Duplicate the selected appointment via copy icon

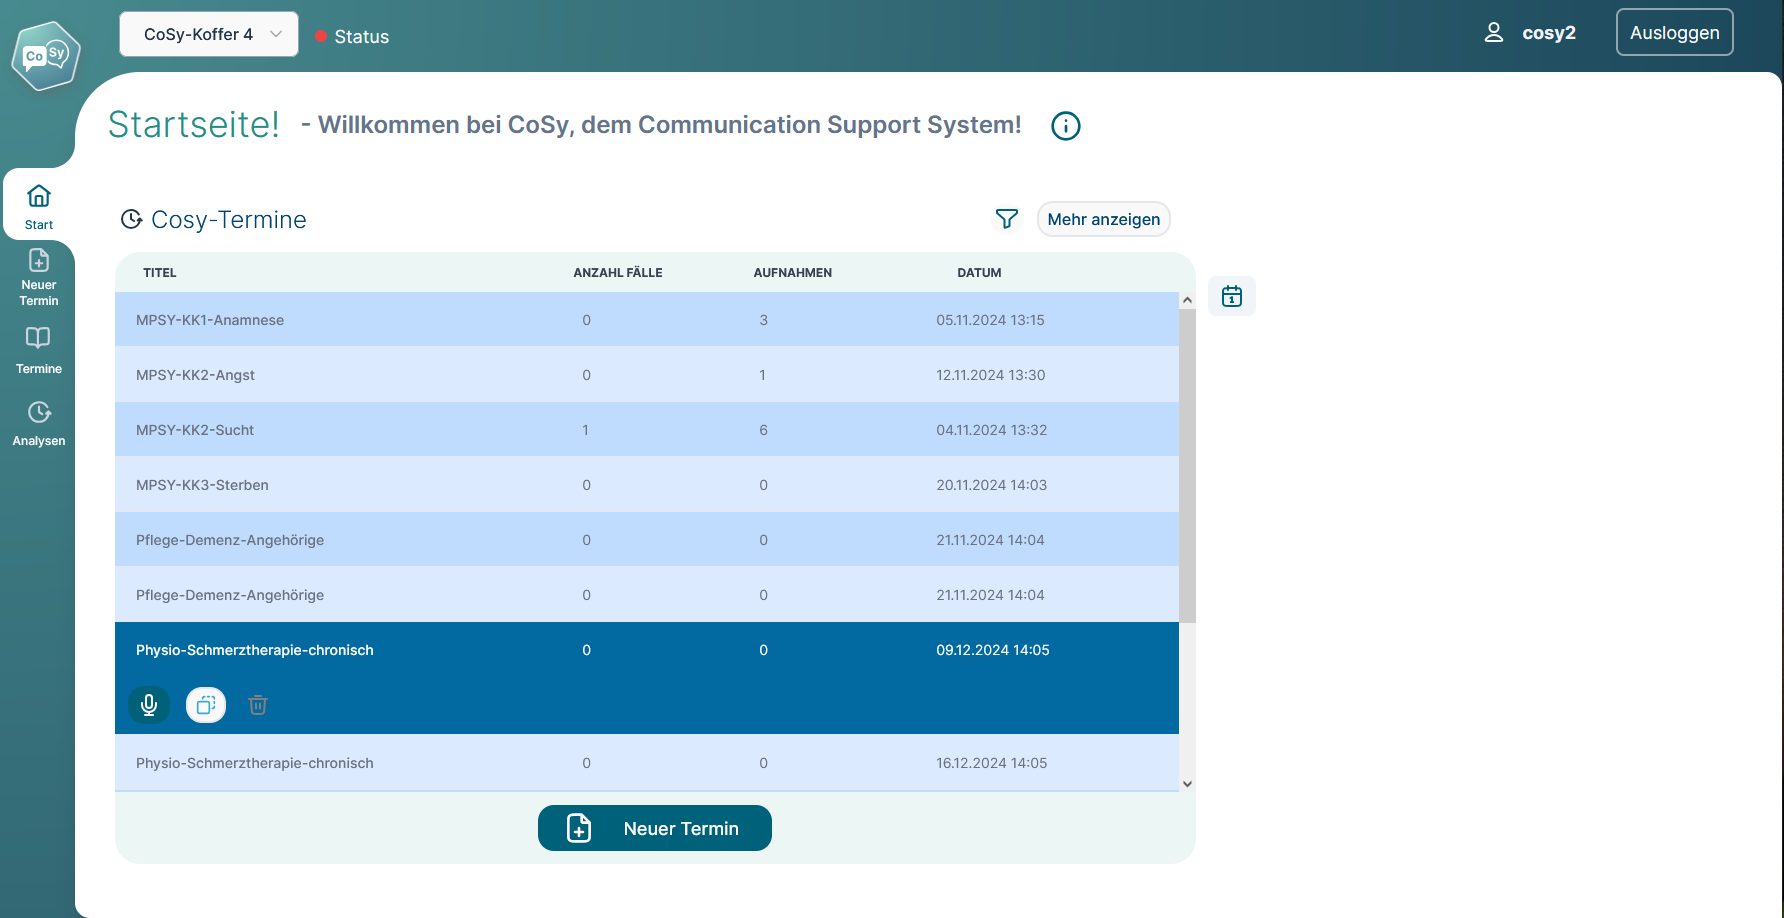pyautogui.click(x=206, y=705)
